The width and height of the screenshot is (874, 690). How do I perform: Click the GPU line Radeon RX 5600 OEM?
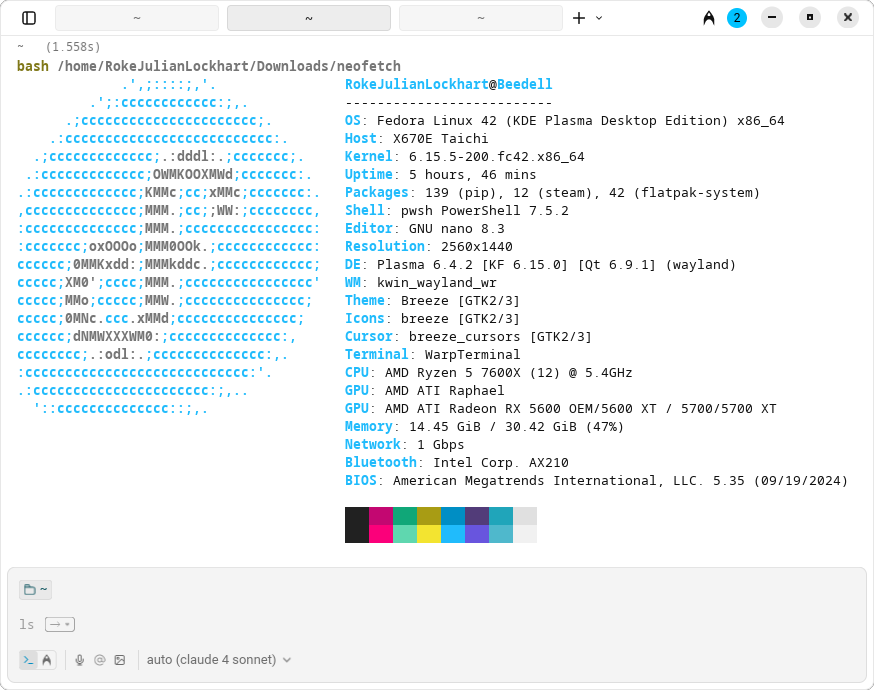[561, 409]
